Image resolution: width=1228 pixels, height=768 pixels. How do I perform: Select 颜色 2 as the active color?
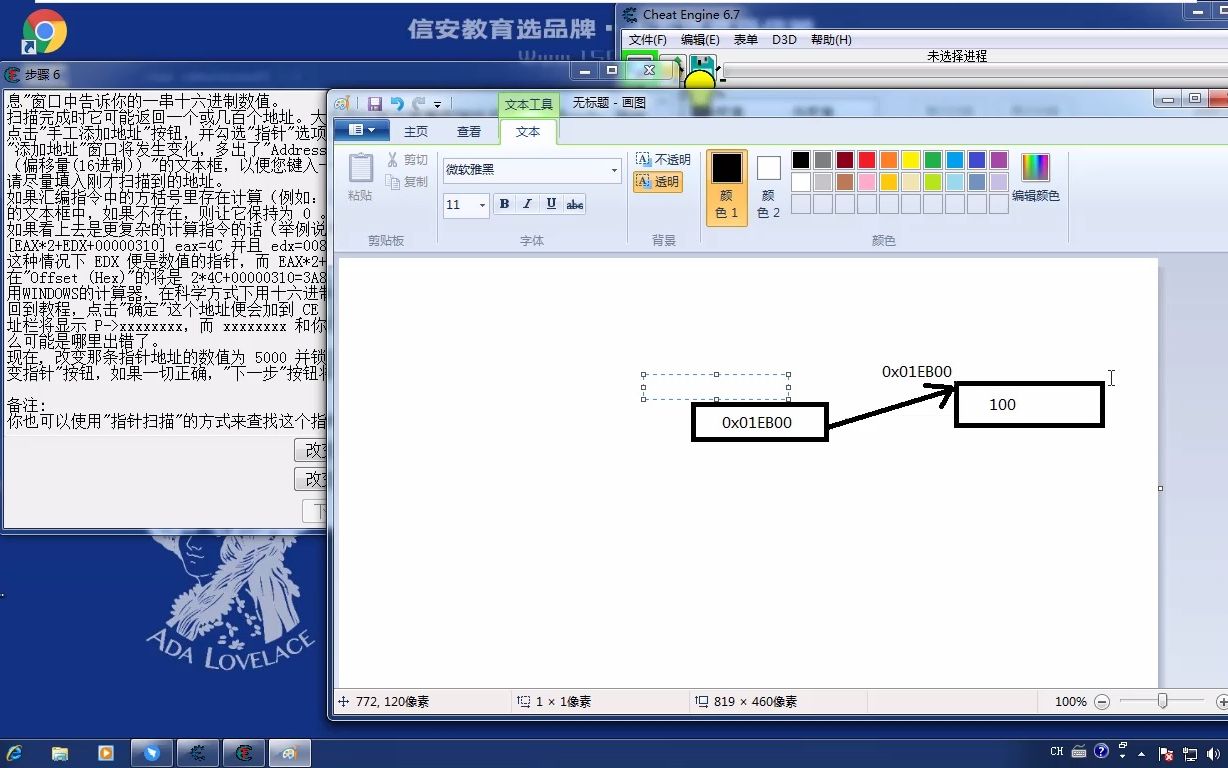point(767,186)
